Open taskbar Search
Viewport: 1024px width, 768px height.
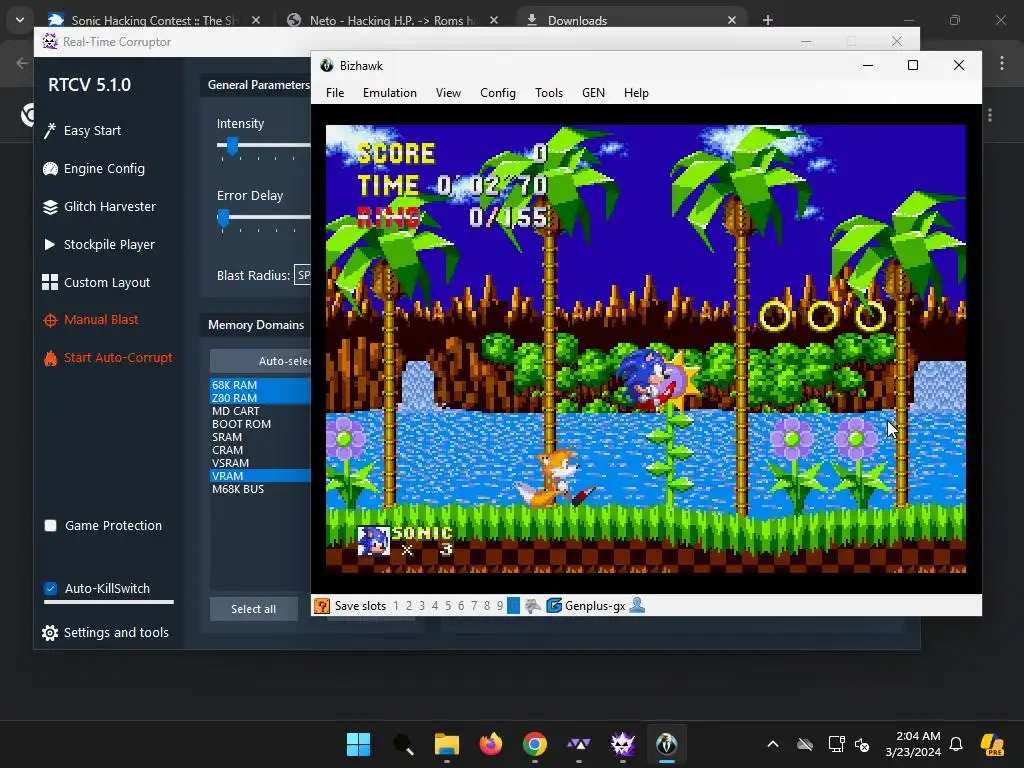pyautogui.click(x=402, y=744)
